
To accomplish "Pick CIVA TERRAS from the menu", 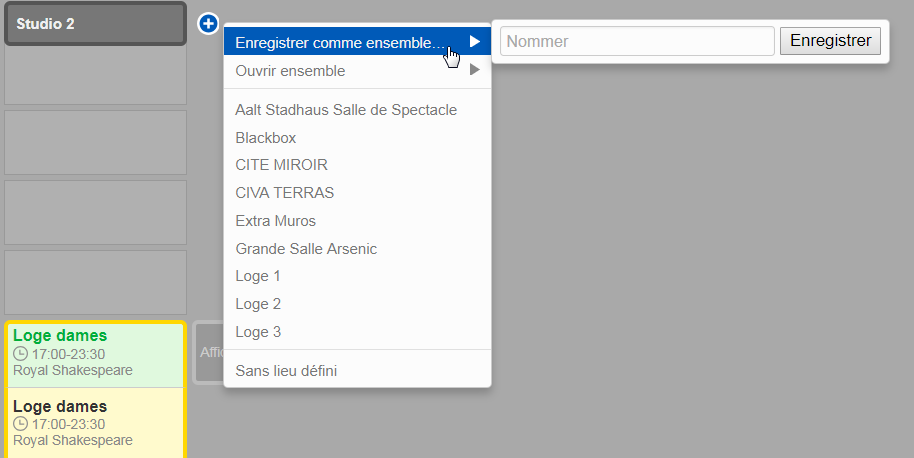I will point(284,192).
